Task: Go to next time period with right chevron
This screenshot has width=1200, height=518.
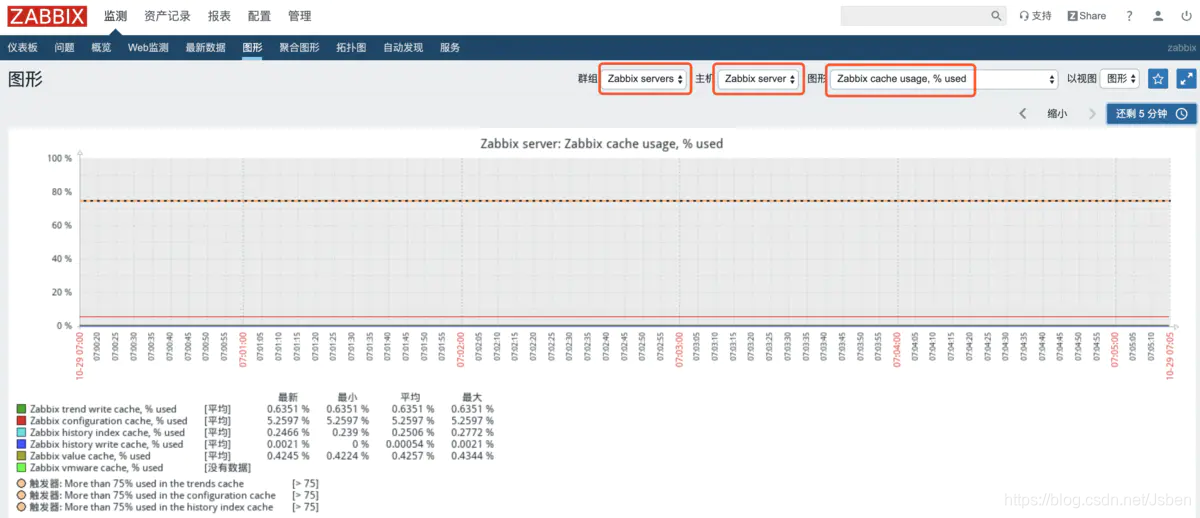Action: [1092, 114]
